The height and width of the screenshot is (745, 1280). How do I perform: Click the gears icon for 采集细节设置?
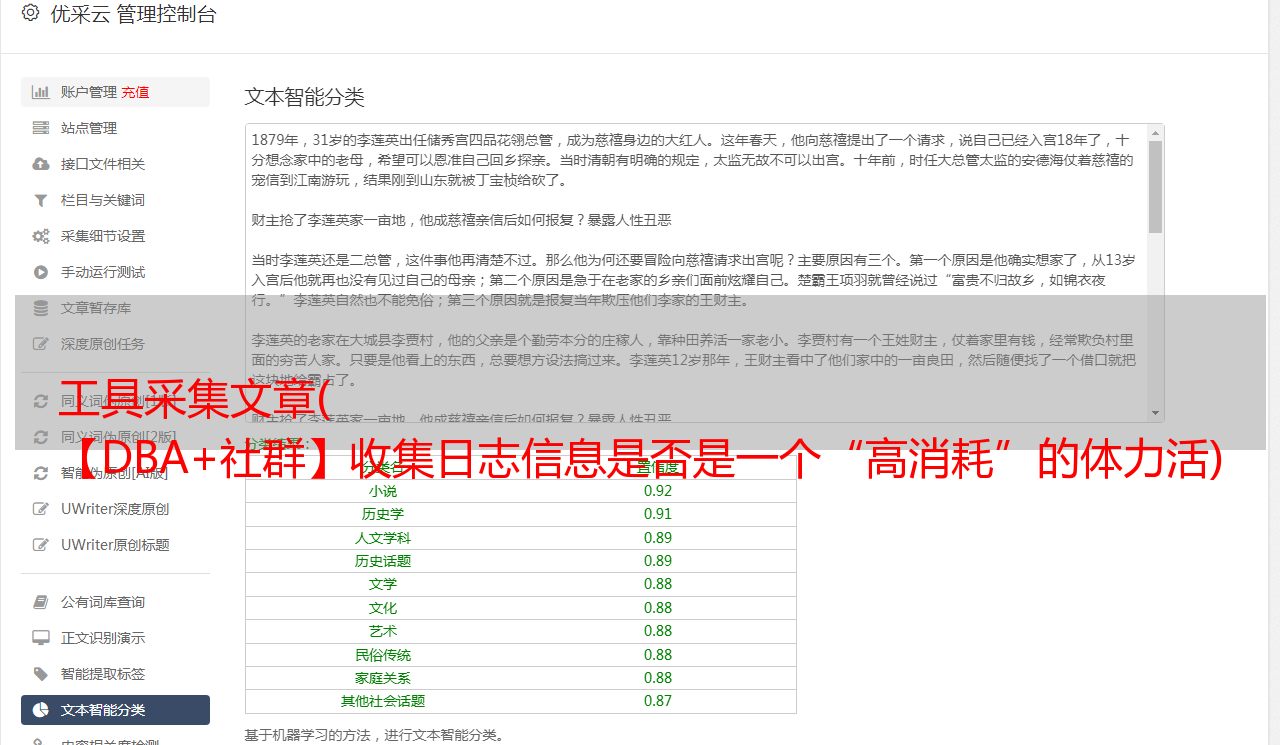41,236
